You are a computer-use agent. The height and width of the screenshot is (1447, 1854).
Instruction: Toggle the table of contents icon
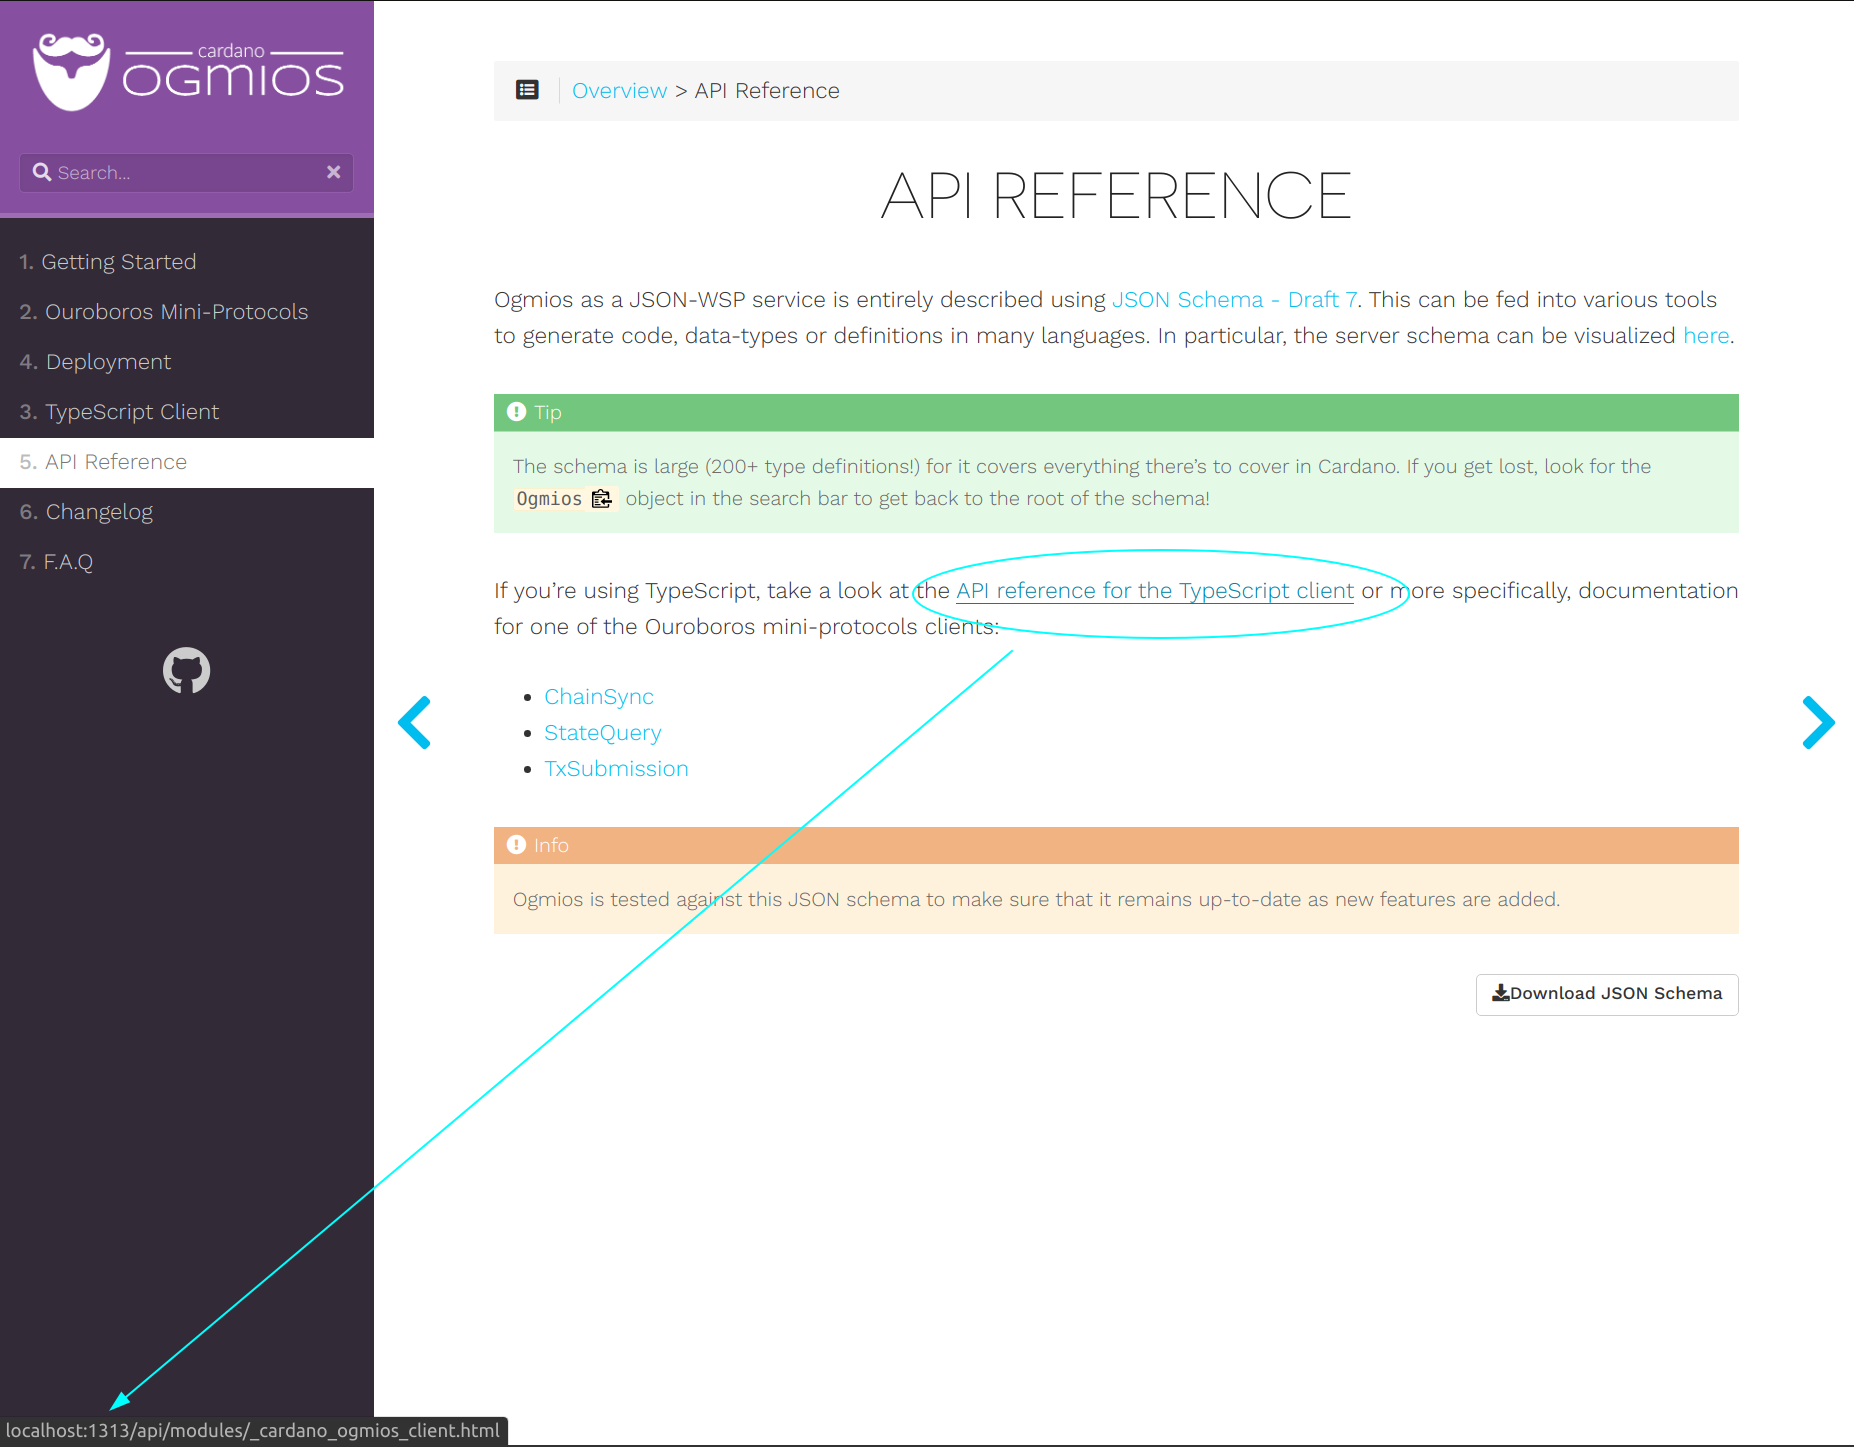[x=527, y=90]
